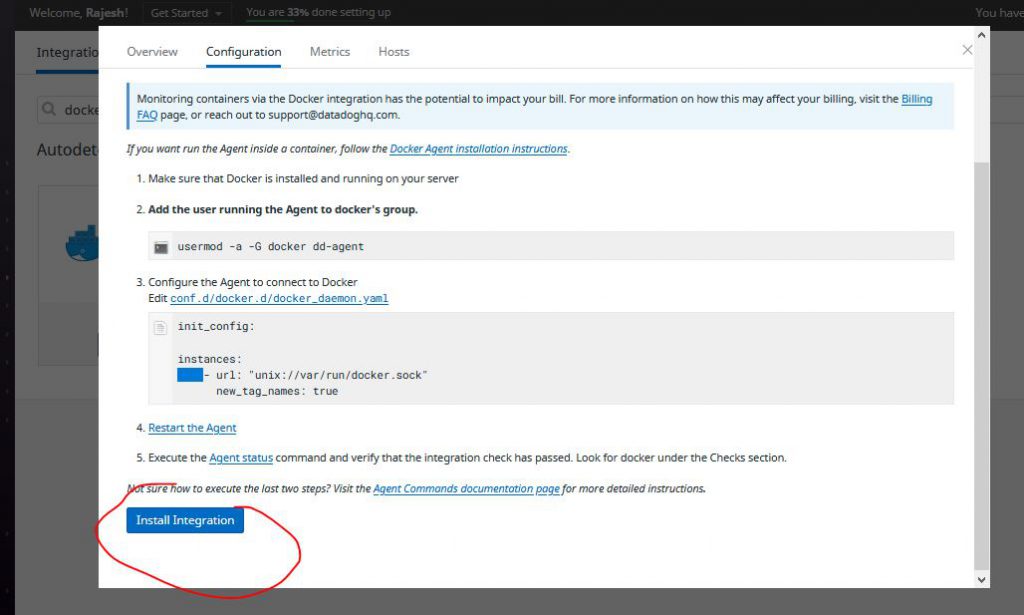Open the Billing FAQ link

click(916, 100)
